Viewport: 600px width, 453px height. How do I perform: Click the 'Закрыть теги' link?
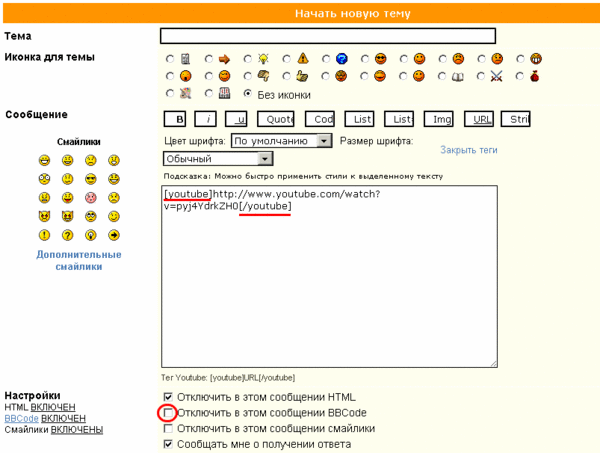(468, 150)
